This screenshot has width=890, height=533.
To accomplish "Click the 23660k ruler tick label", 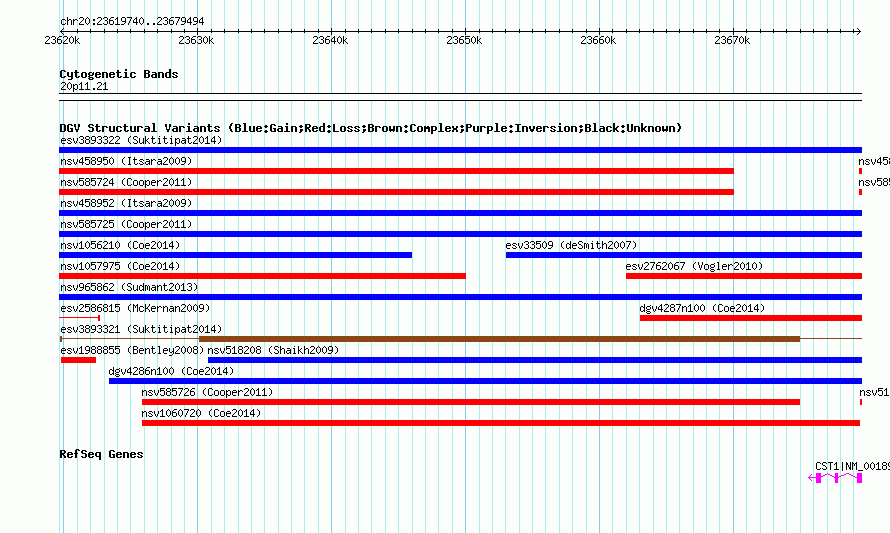I will tap(598, 40).
